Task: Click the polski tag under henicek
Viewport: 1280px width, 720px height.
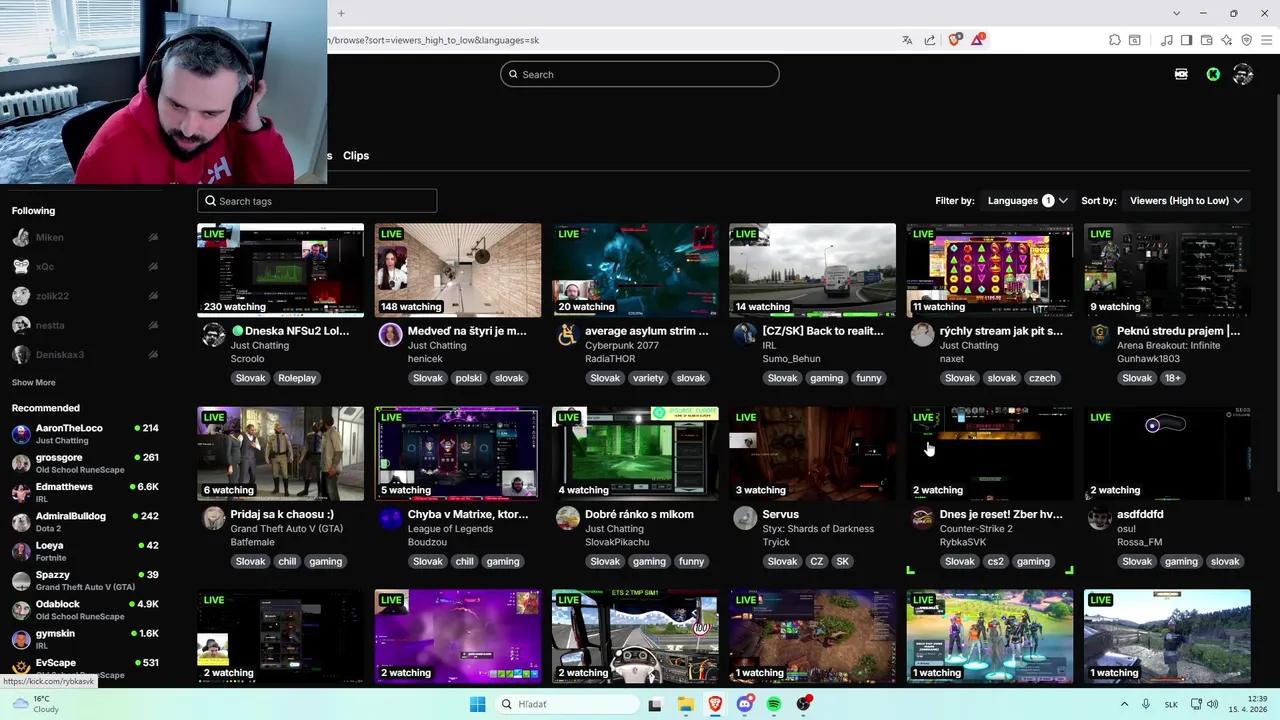Action: tap(468, 378)
